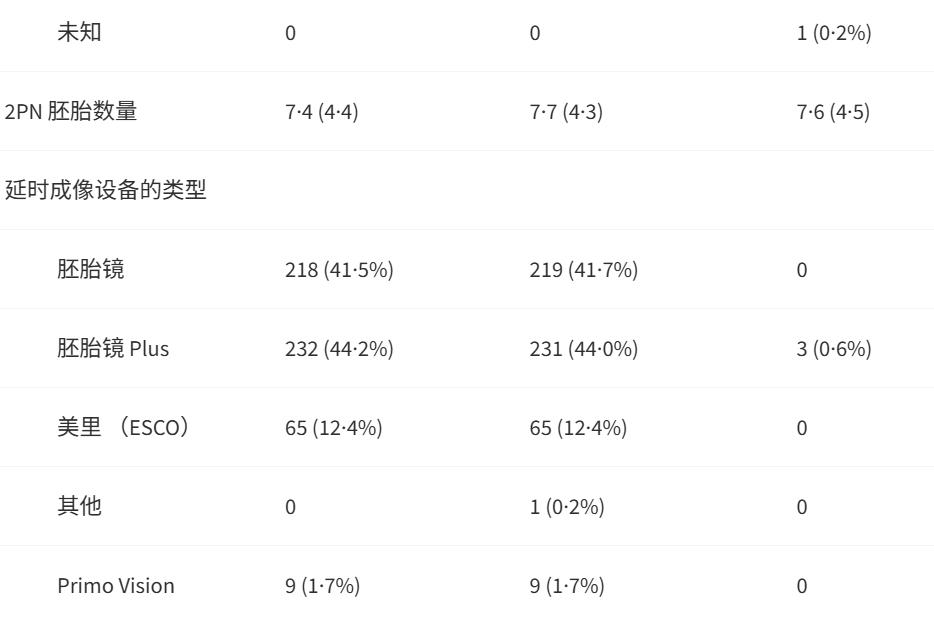Select first 9 (1·7%) in Primo Vision row

pyautogui.click(x=322, y=586)
